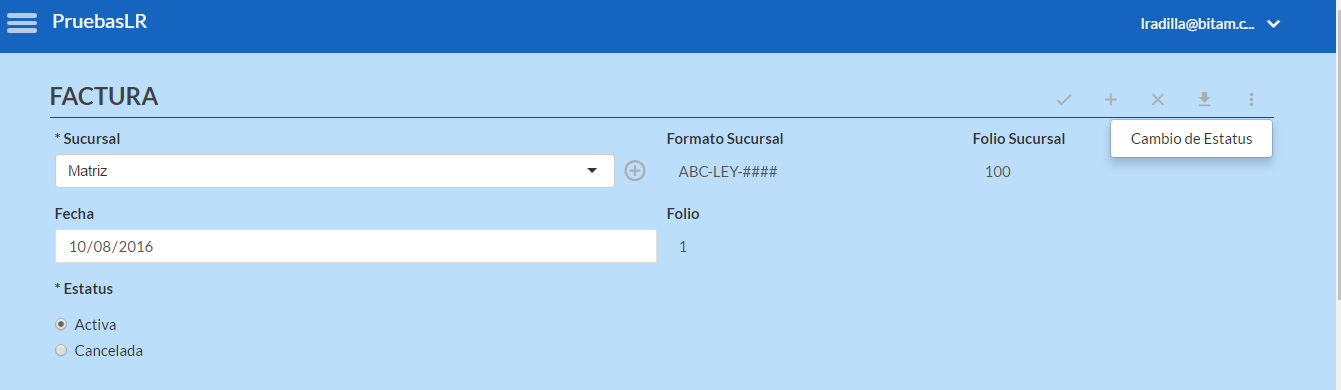Select the Activa status radio button
The height and width of the screenshot is (390, 1341).
point(61,324)
